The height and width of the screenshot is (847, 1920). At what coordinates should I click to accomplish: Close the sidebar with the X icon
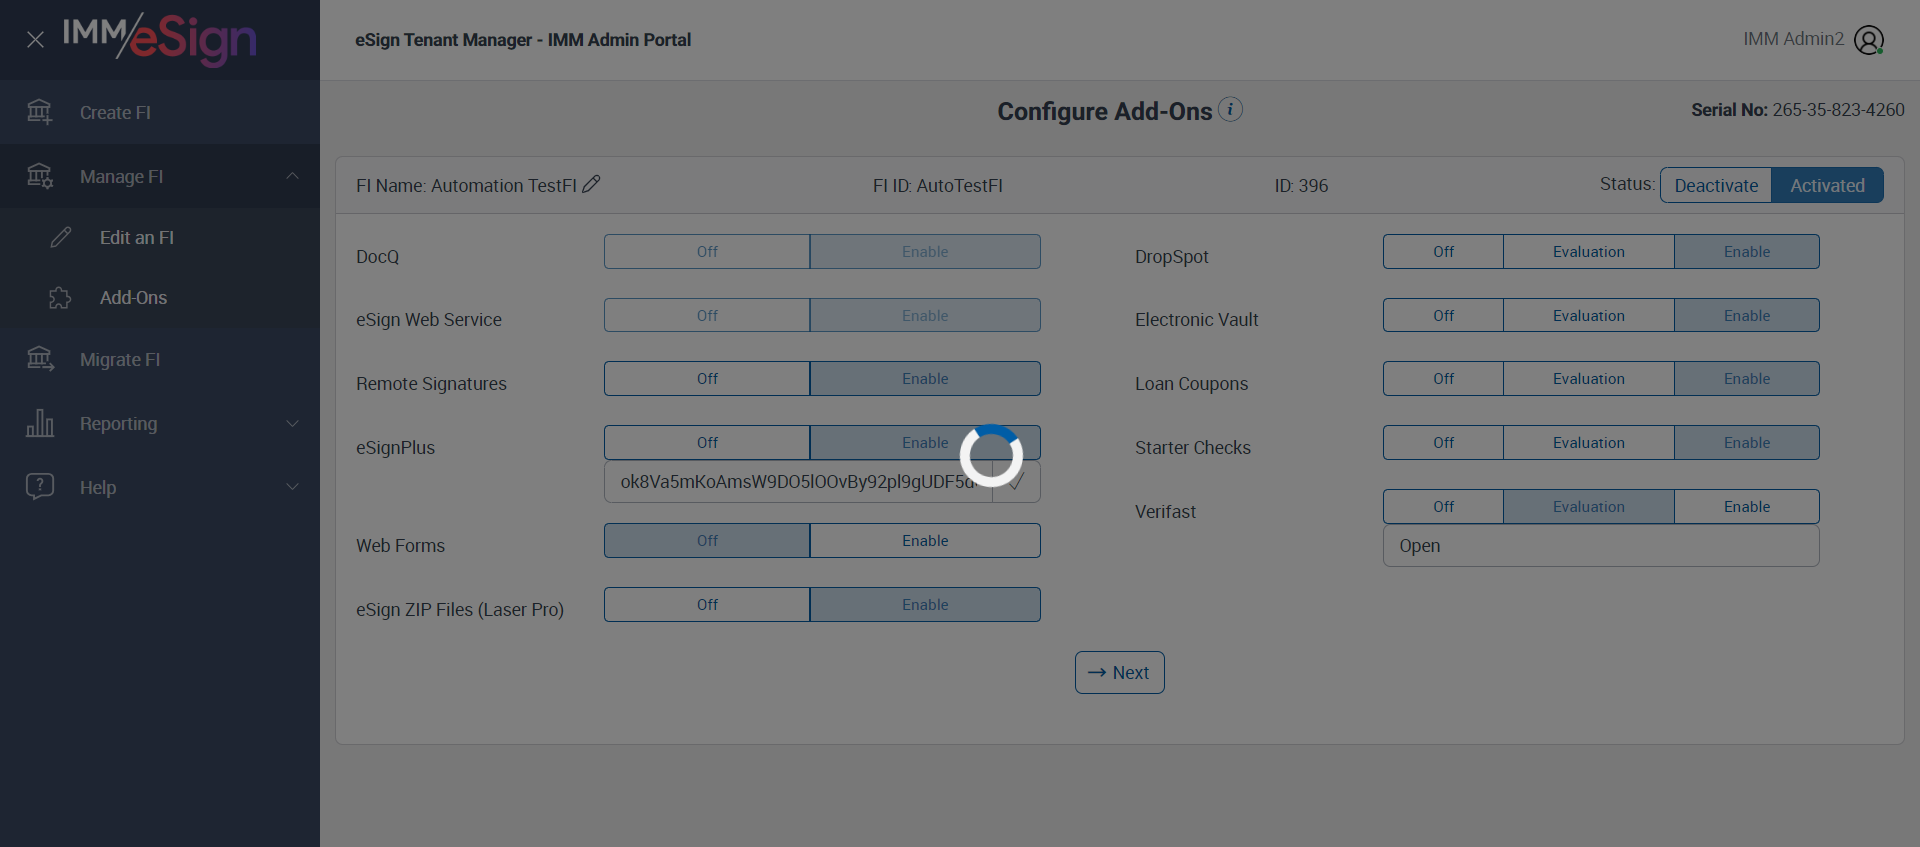coord(35,40)
